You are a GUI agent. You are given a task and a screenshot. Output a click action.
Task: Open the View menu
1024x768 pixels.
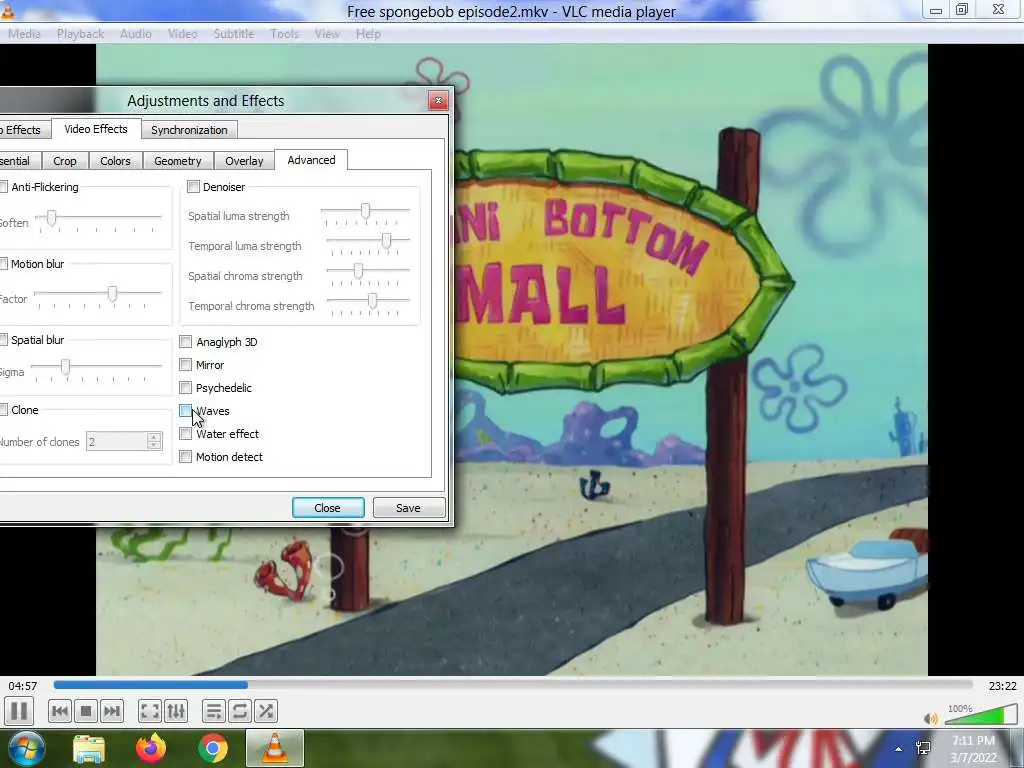[327, 34]
